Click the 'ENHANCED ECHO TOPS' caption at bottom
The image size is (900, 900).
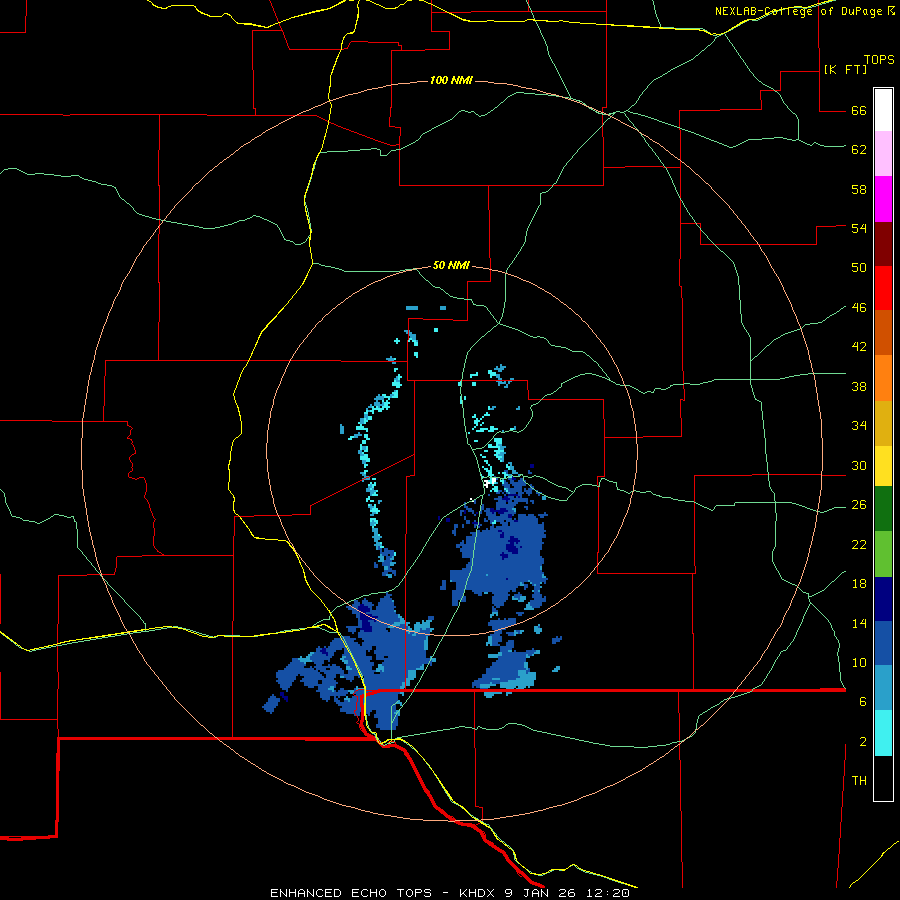[351, 893]
